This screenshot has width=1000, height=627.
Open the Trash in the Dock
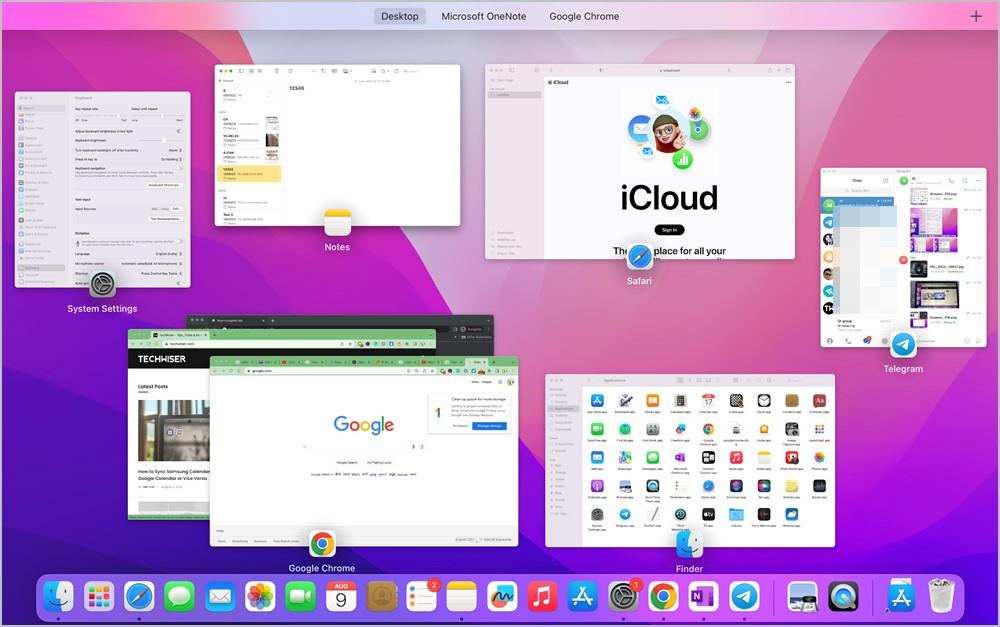(941, 596)
